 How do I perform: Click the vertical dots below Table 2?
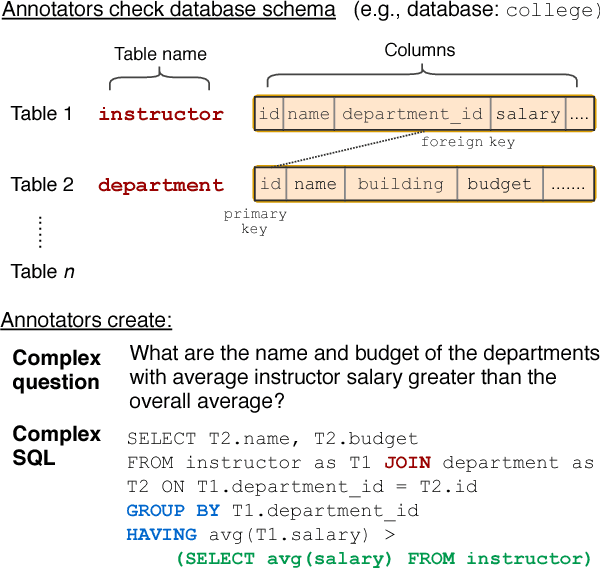(x=40, y=231)
